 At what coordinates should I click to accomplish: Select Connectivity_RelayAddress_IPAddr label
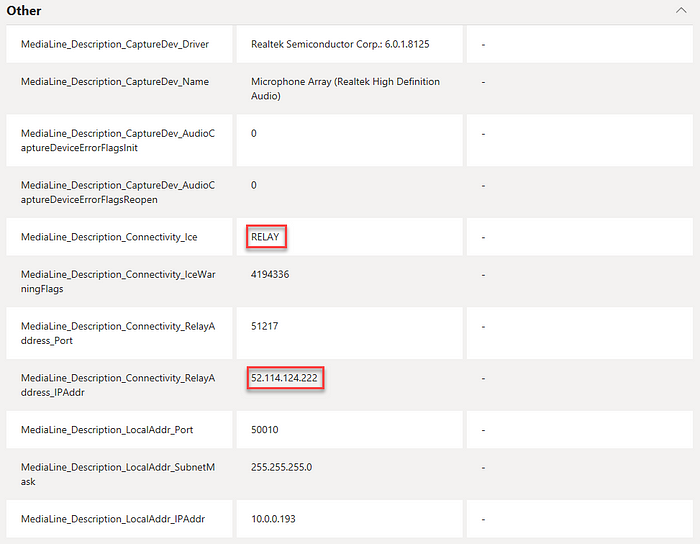(x=118, y=385)
